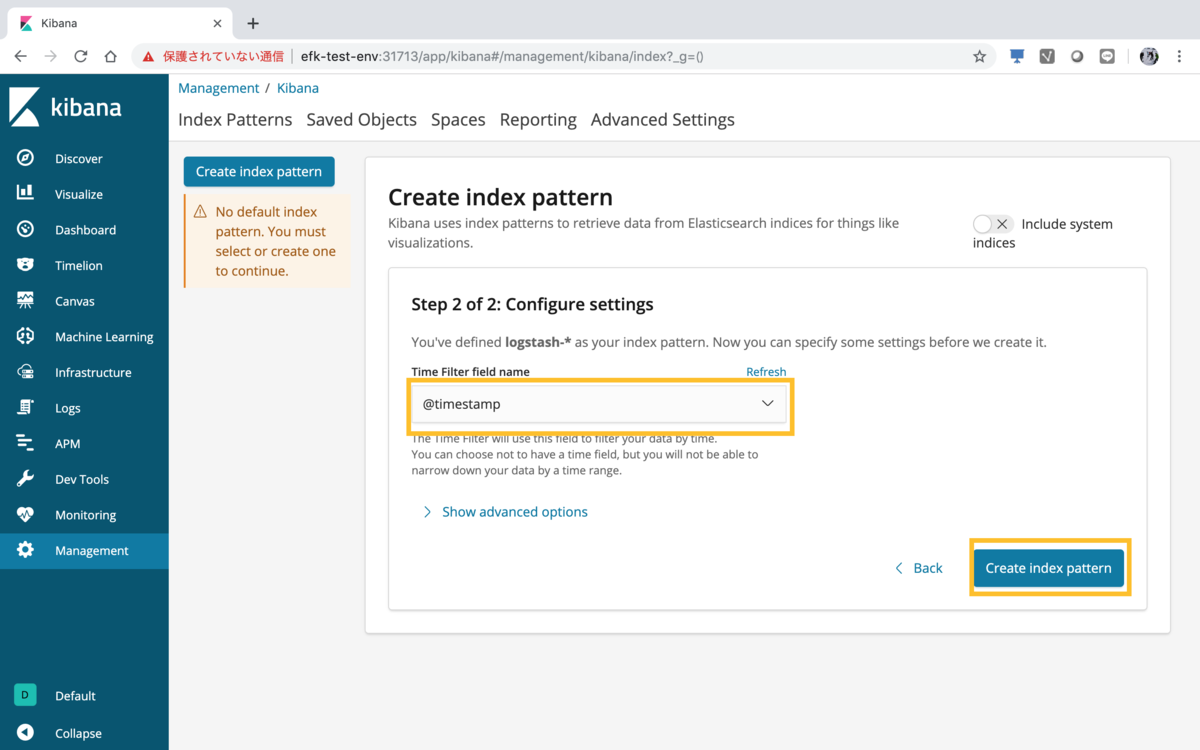Open a new browser tab

coord(253,23)
